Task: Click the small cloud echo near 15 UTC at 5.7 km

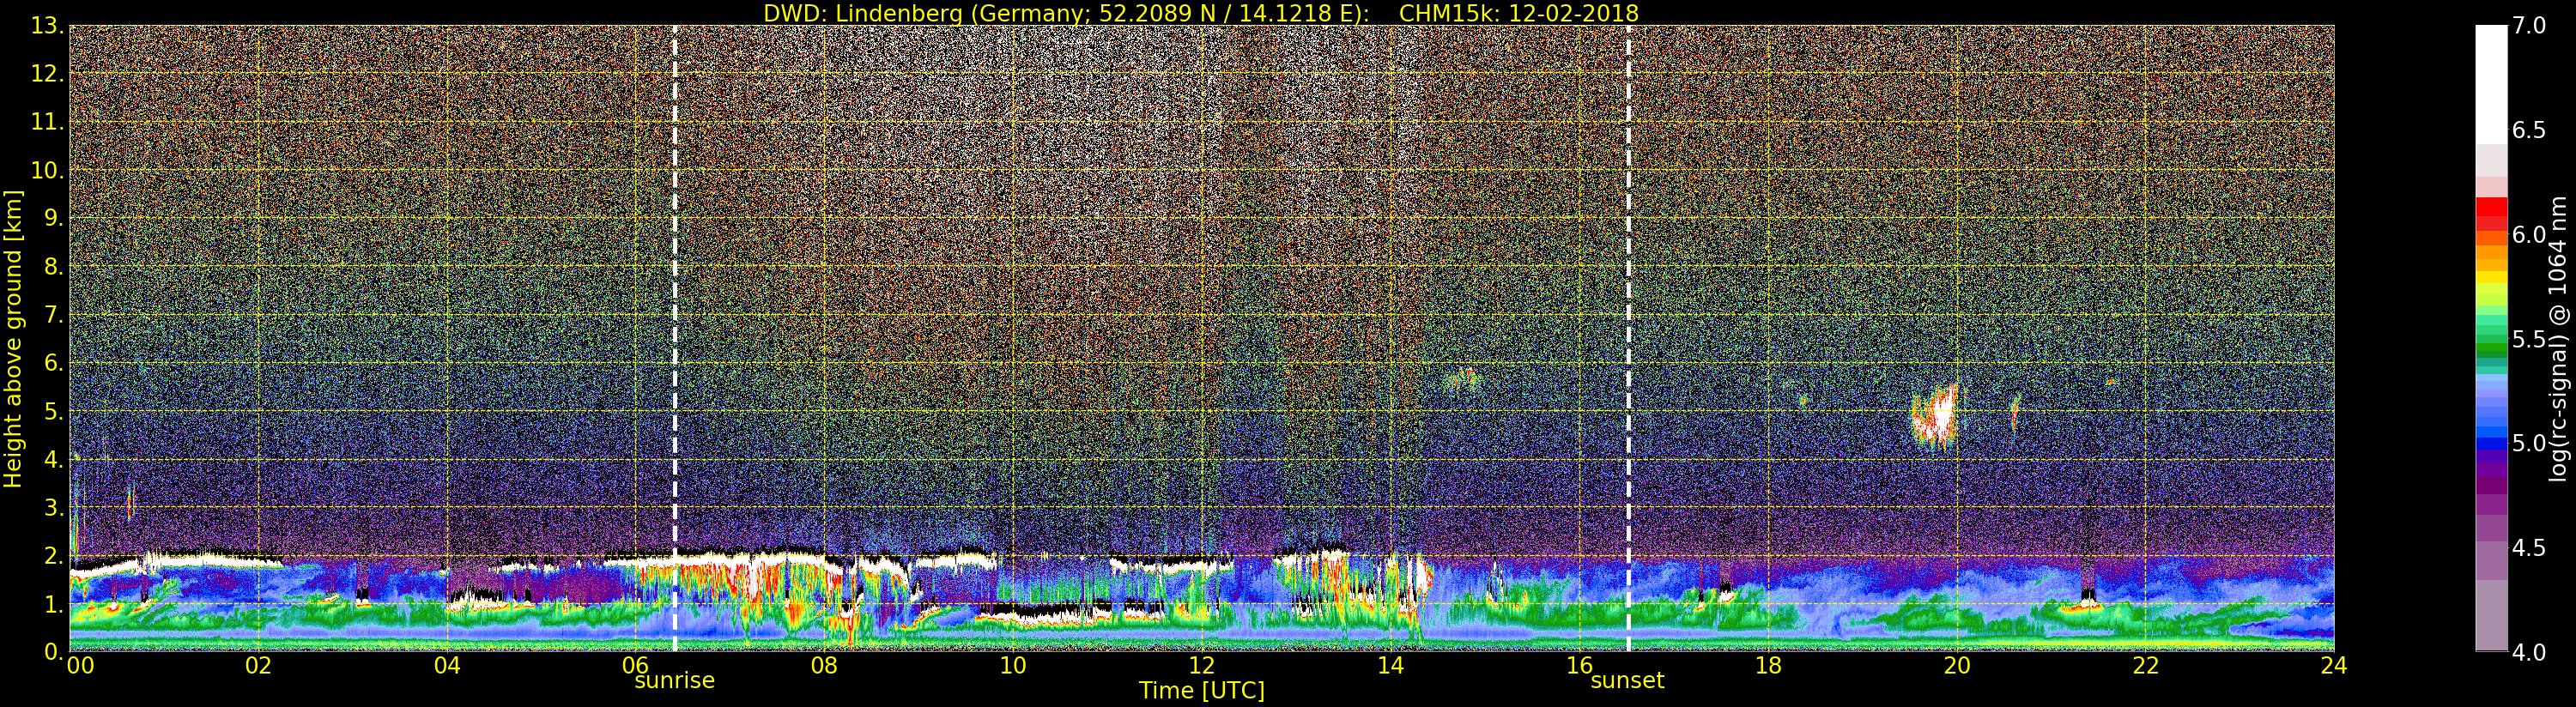Action: (x=1463, y=379)
